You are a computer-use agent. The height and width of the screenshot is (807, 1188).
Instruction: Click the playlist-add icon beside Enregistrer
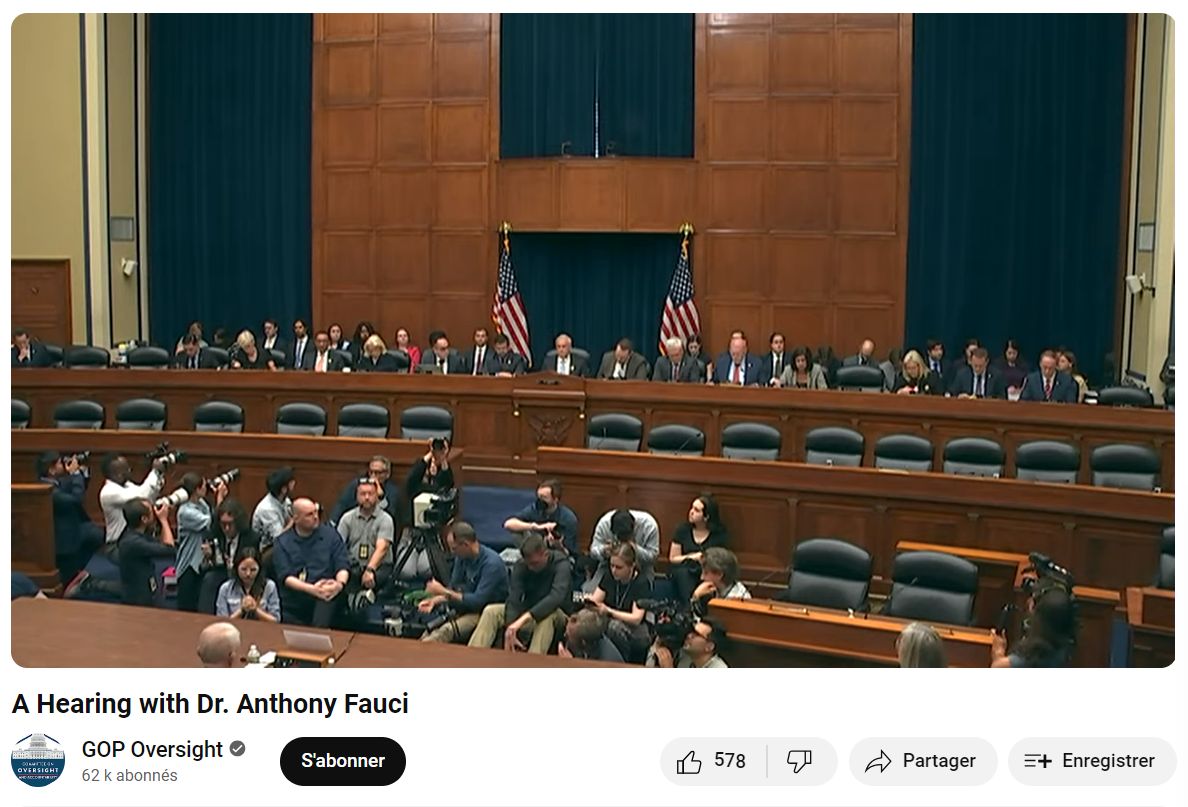pyautogui.click(x=1037, y=761)
